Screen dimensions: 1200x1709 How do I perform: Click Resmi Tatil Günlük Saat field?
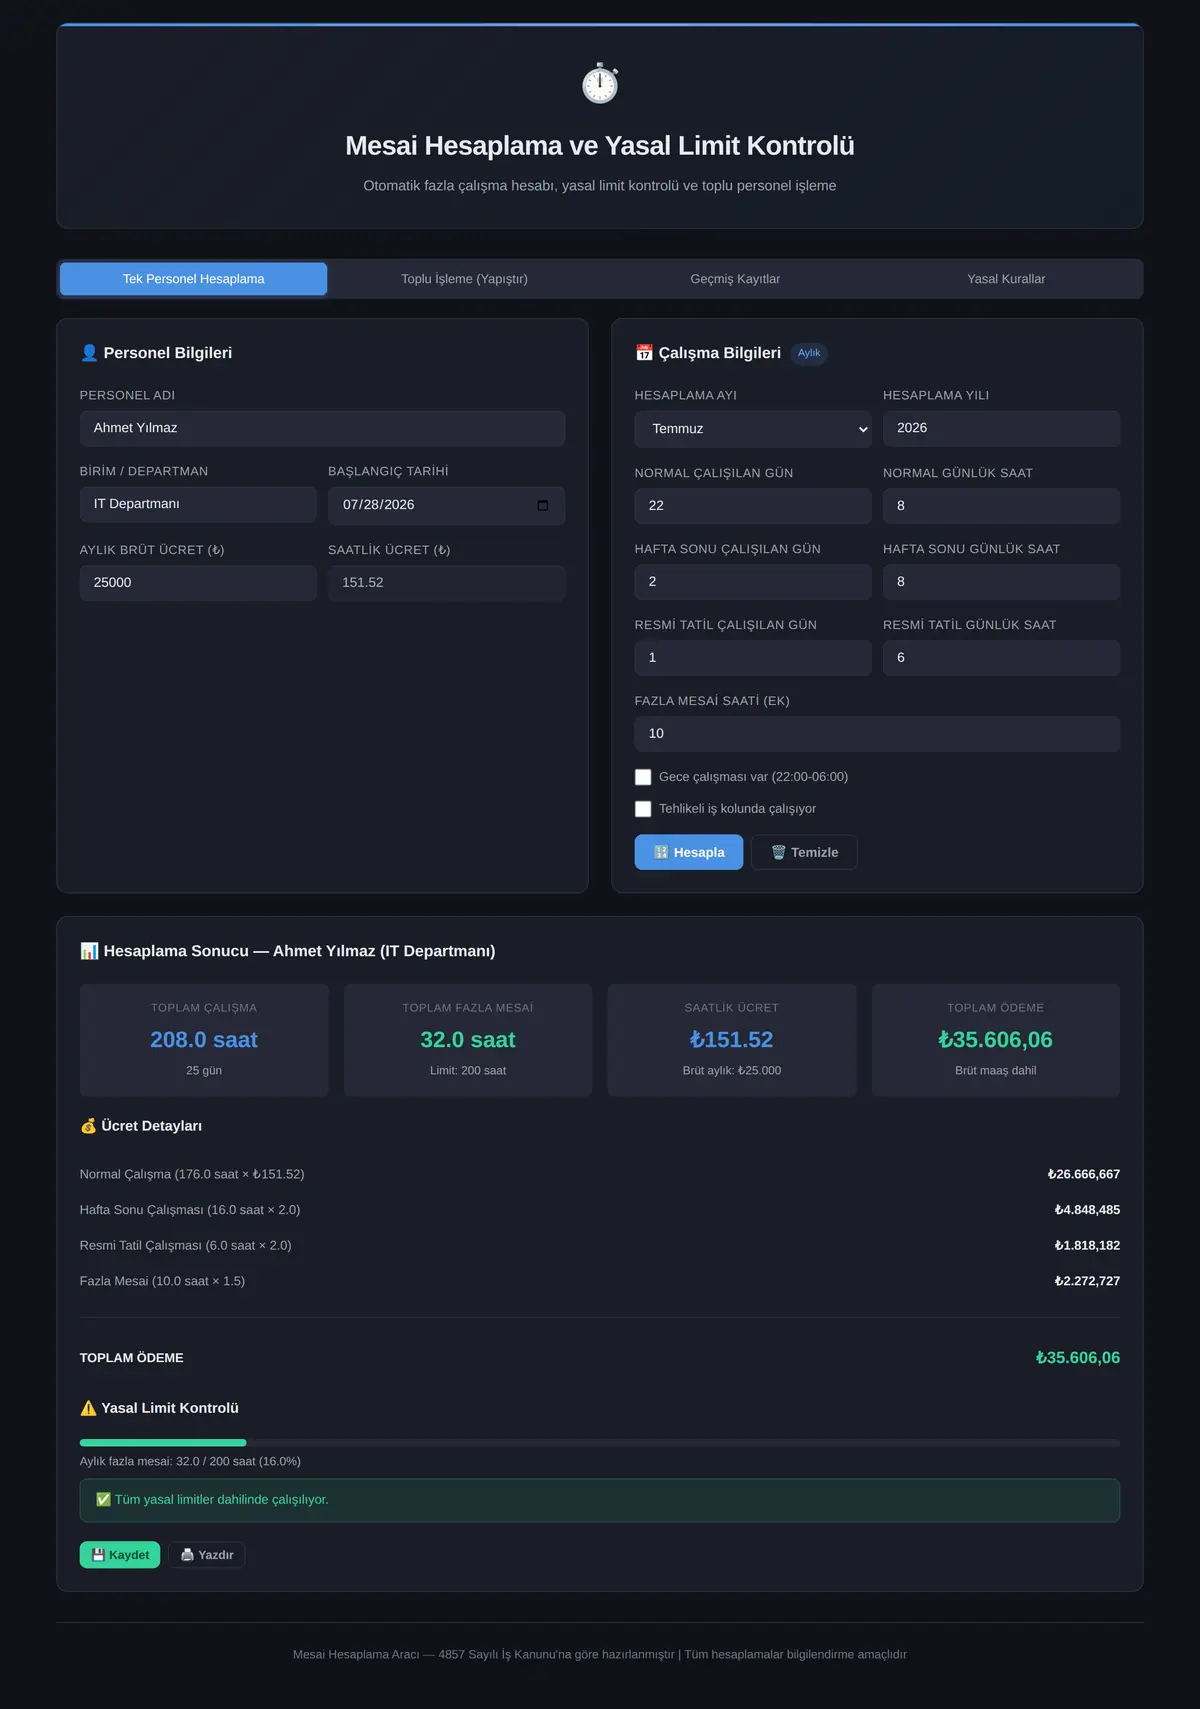pos(1001,658)
